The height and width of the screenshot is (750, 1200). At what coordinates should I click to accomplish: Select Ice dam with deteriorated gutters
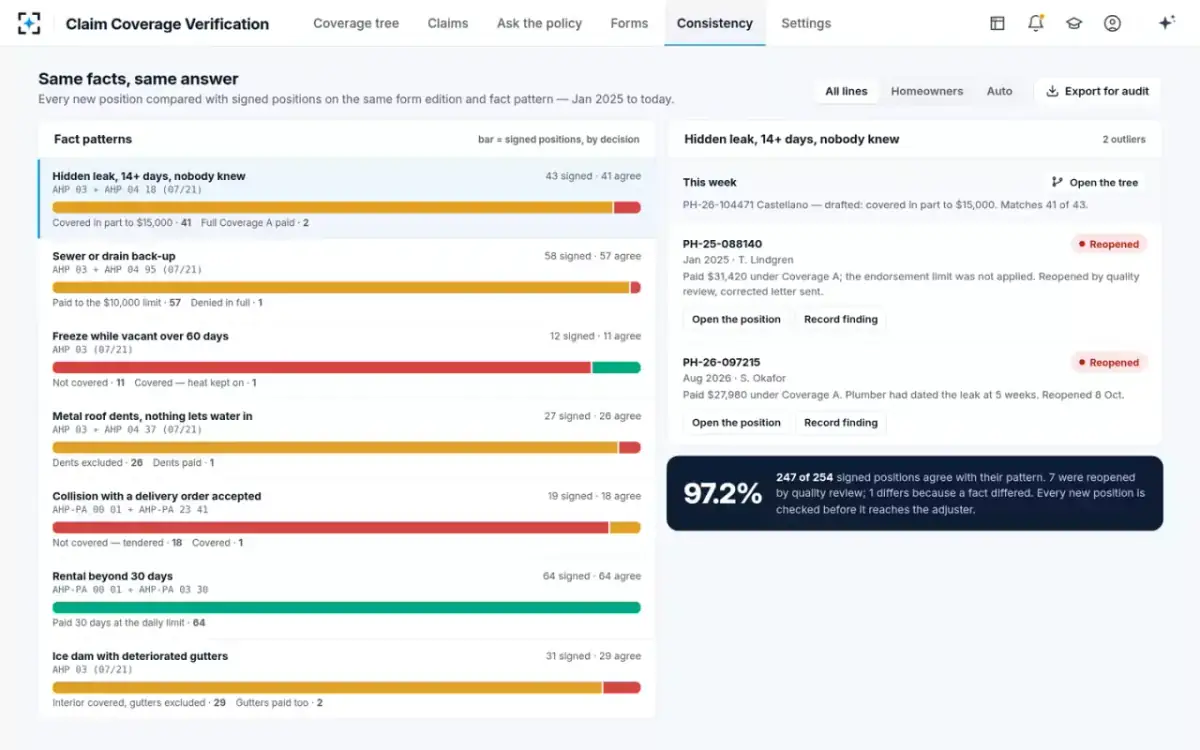(347, 679)
